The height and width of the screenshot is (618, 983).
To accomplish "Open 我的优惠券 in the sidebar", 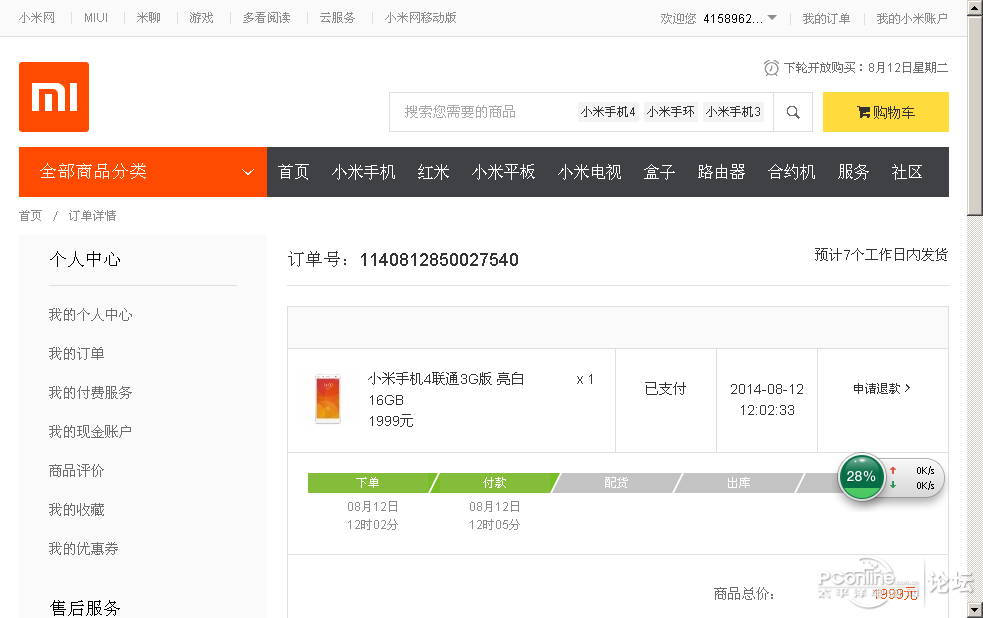I will 83,548.
